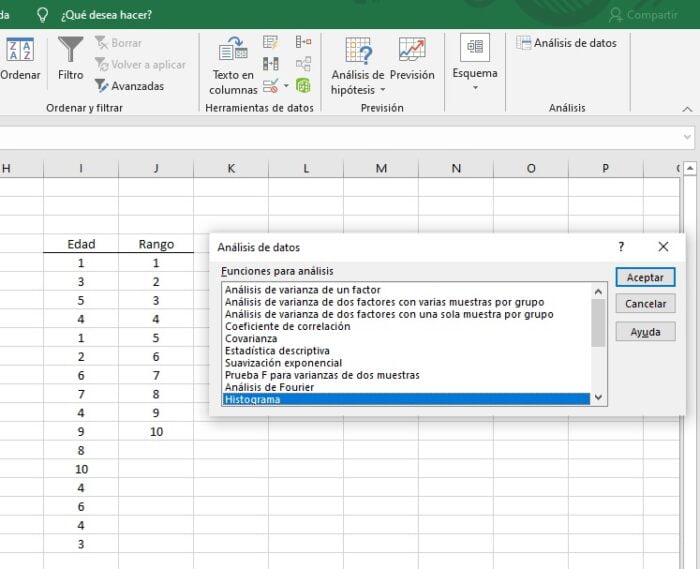Click the Relaciones icon
The image size is (700, 569).
coord(304,64)
